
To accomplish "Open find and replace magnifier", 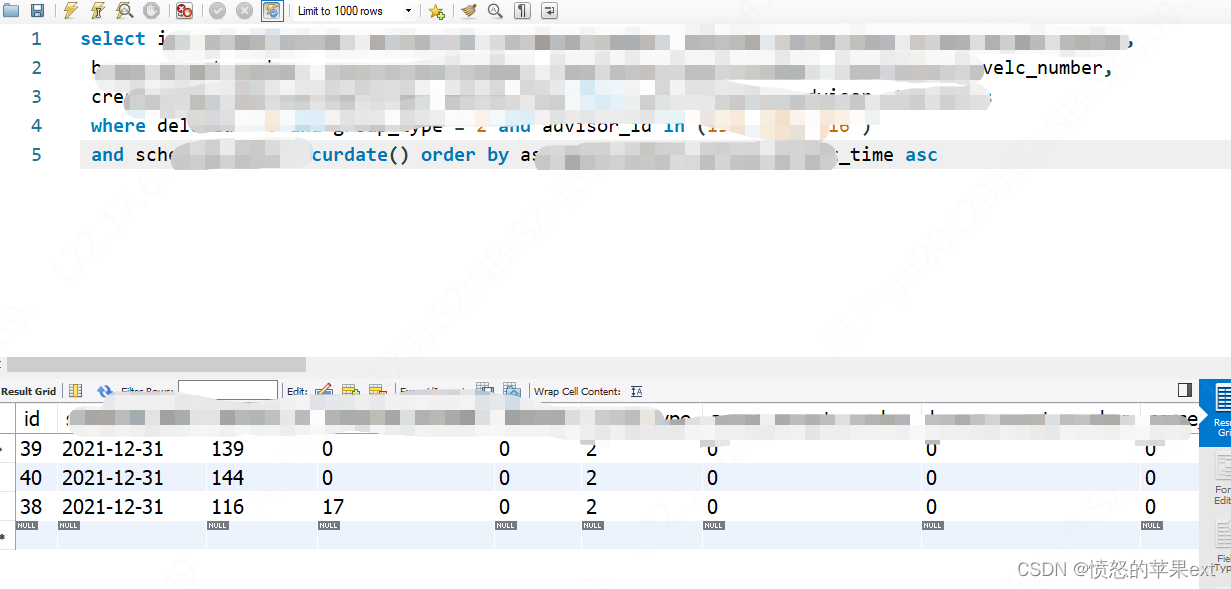I will tap(495, 11).
